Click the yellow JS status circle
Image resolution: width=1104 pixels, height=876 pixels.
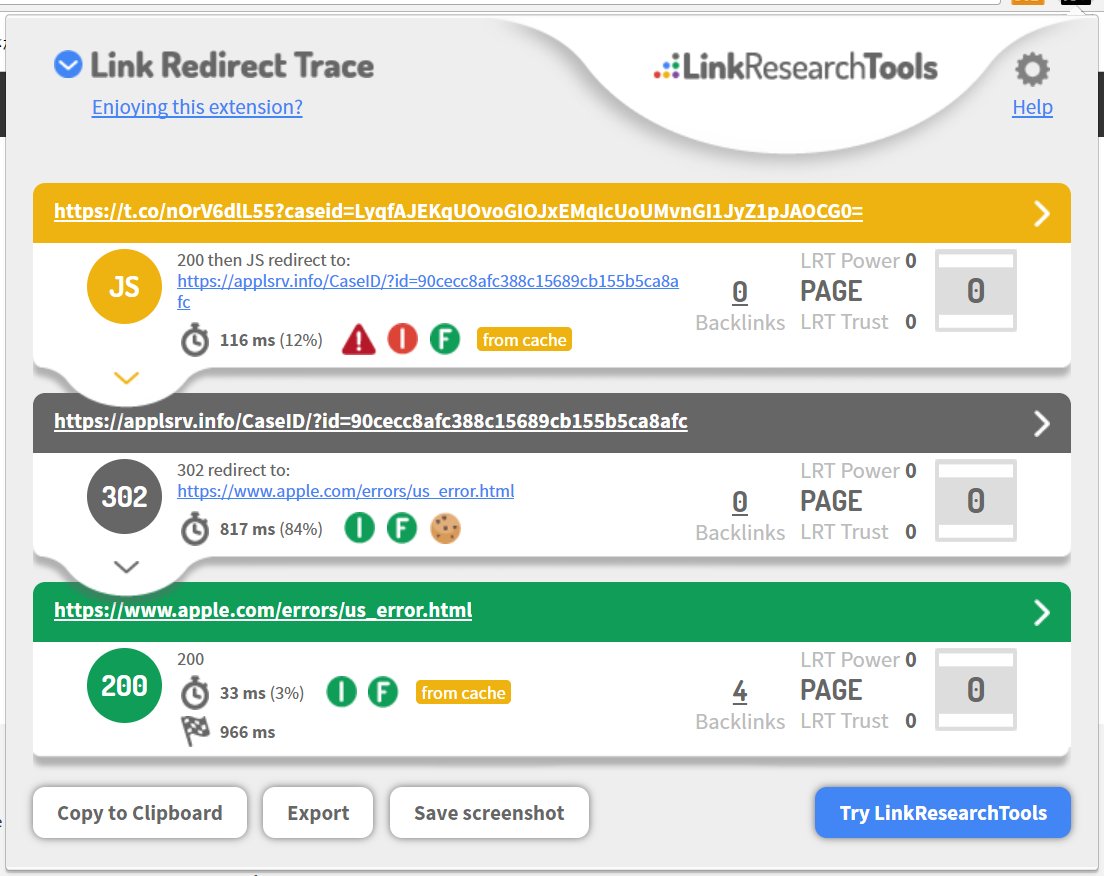(x=124, y=287)
